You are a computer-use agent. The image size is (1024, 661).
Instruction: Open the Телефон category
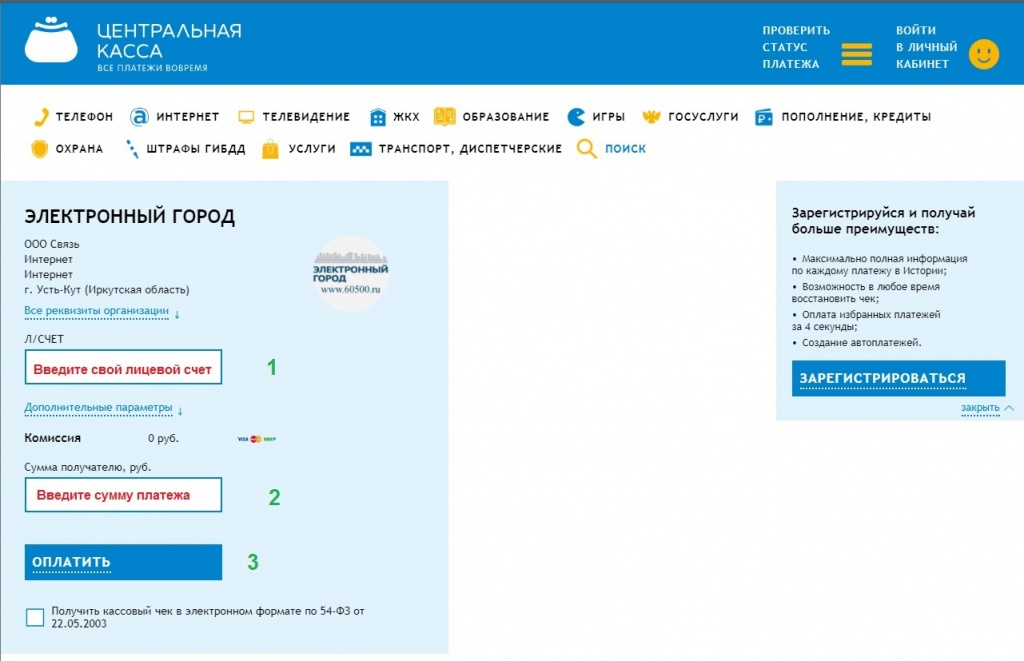[x=84, y=117]
